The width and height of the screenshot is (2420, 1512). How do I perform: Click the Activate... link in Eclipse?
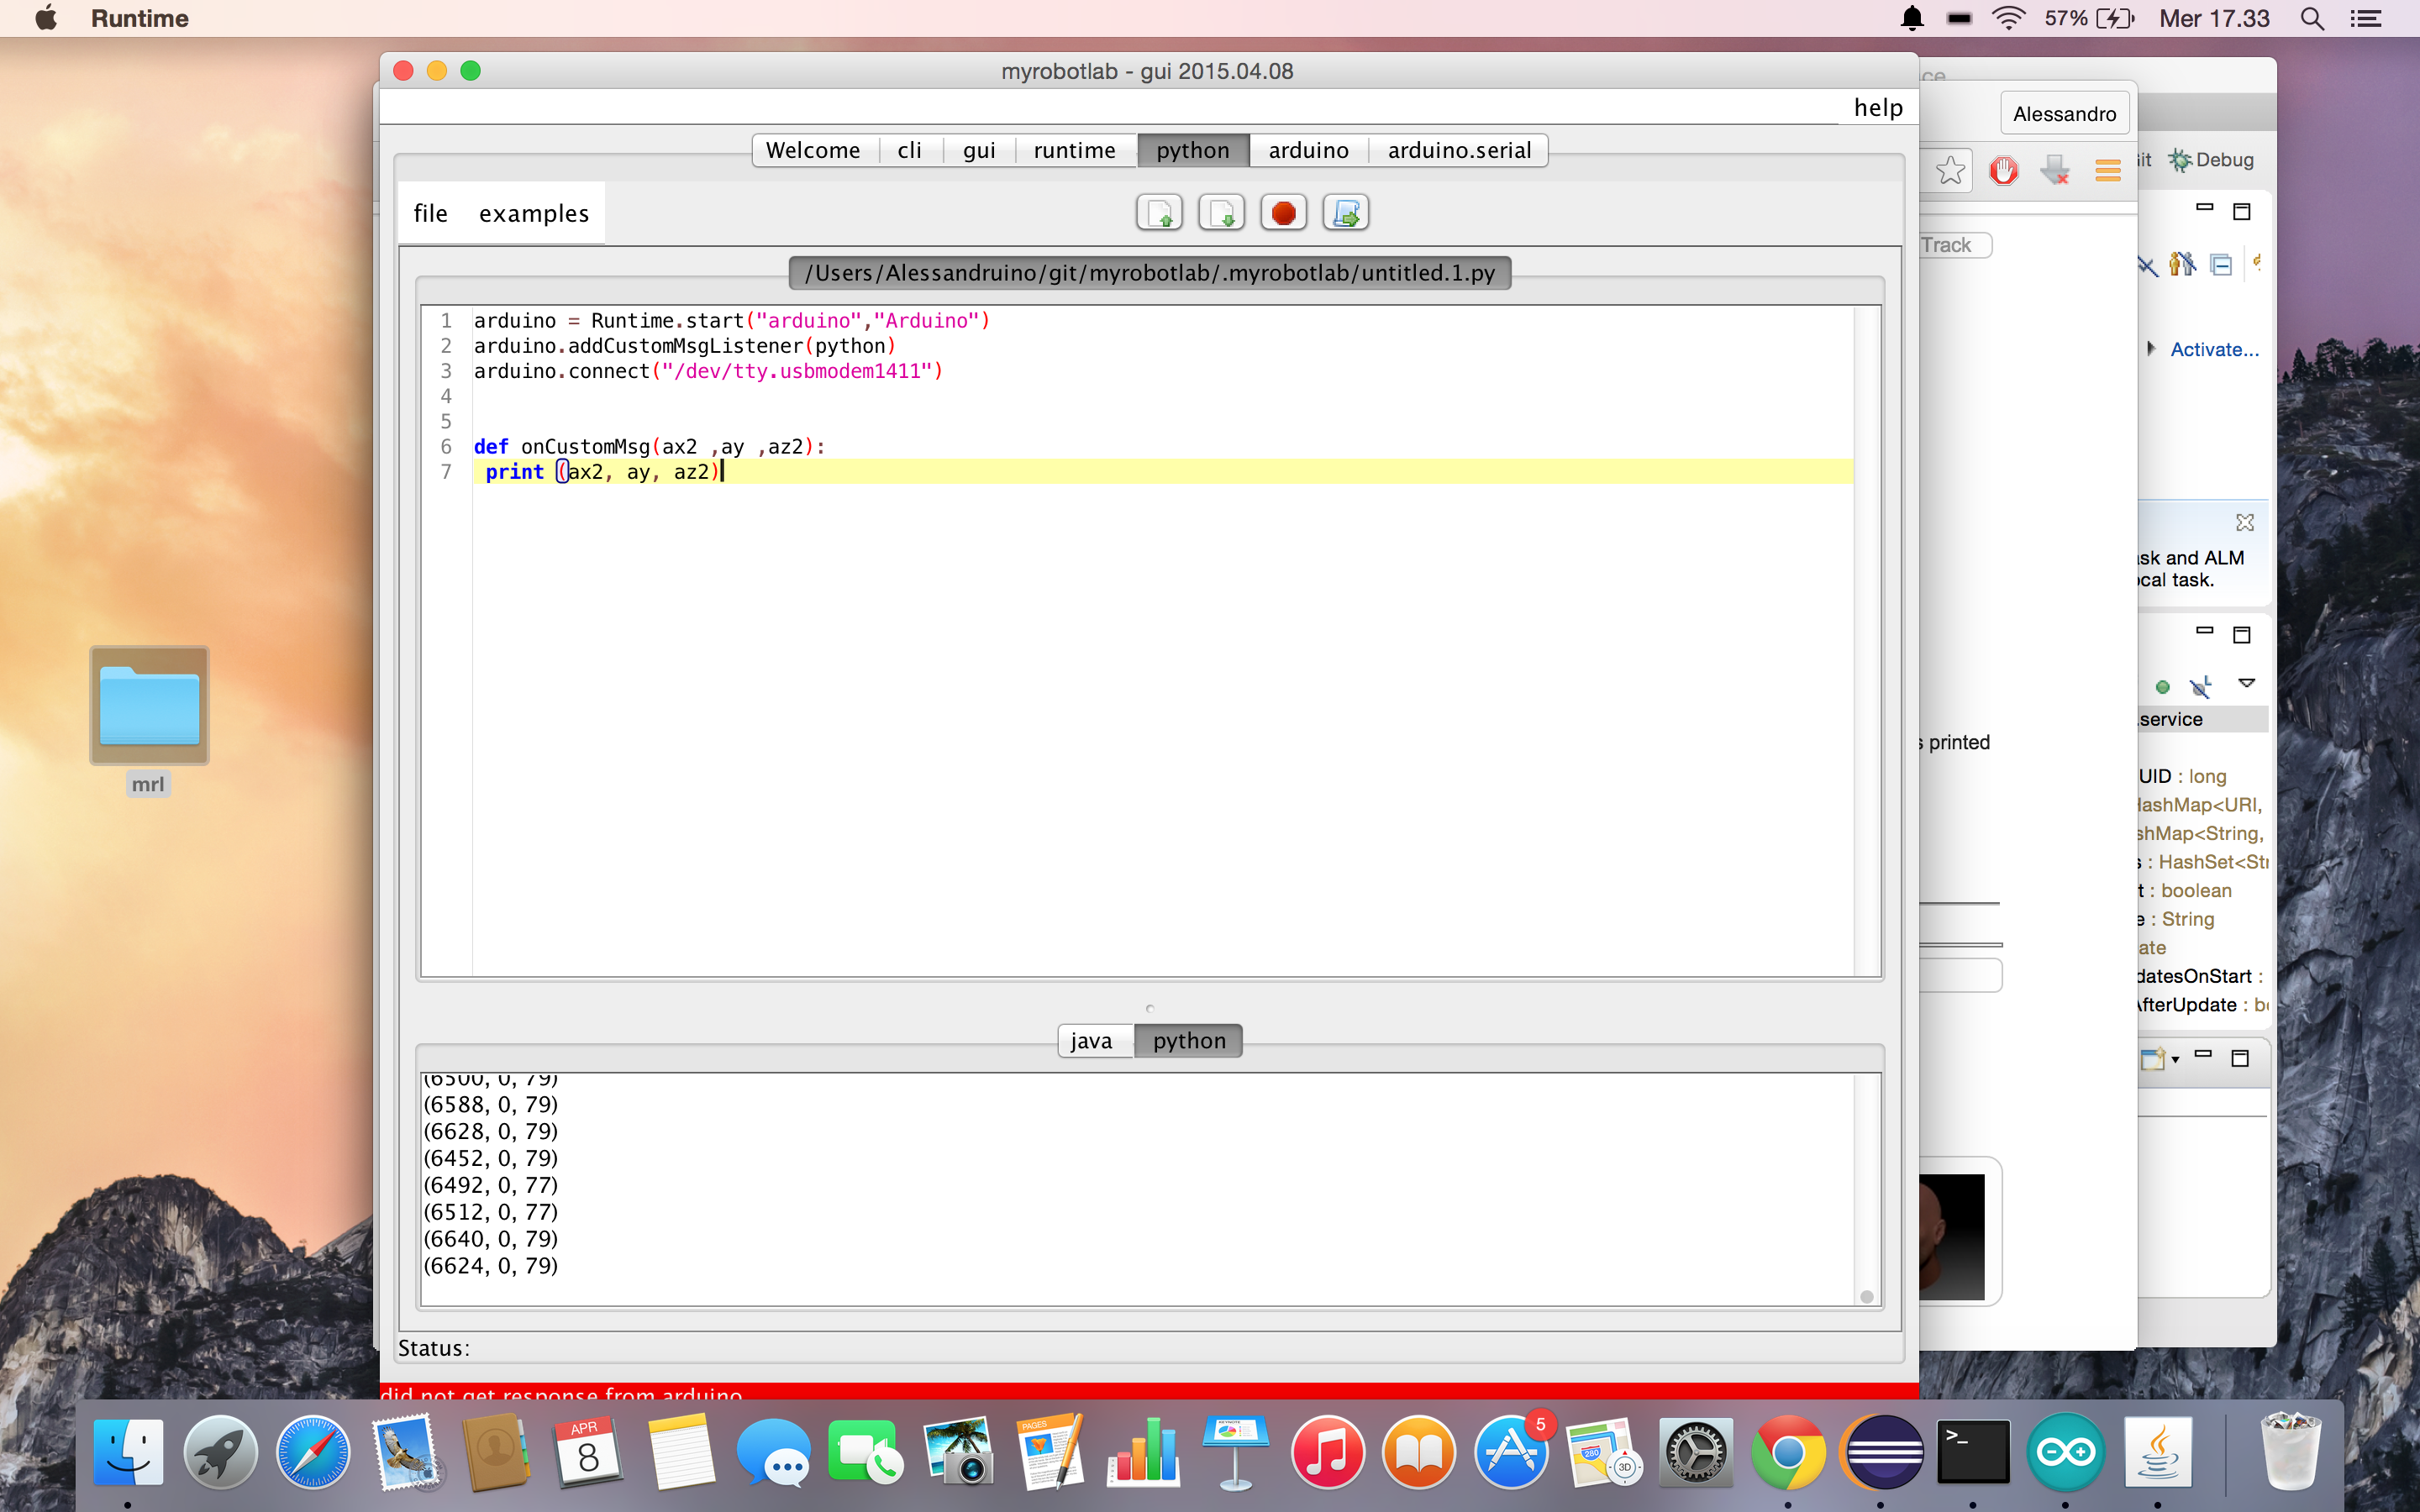click(x=2214, y=349)
